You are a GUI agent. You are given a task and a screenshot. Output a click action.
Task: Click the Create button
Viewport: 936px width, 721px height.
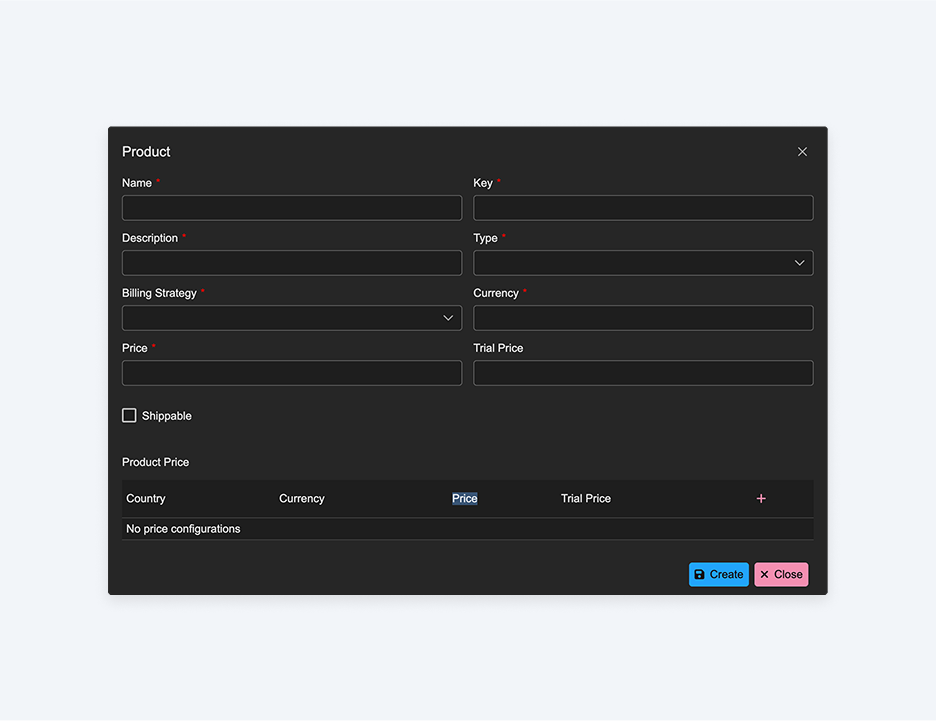pos(719,575)
